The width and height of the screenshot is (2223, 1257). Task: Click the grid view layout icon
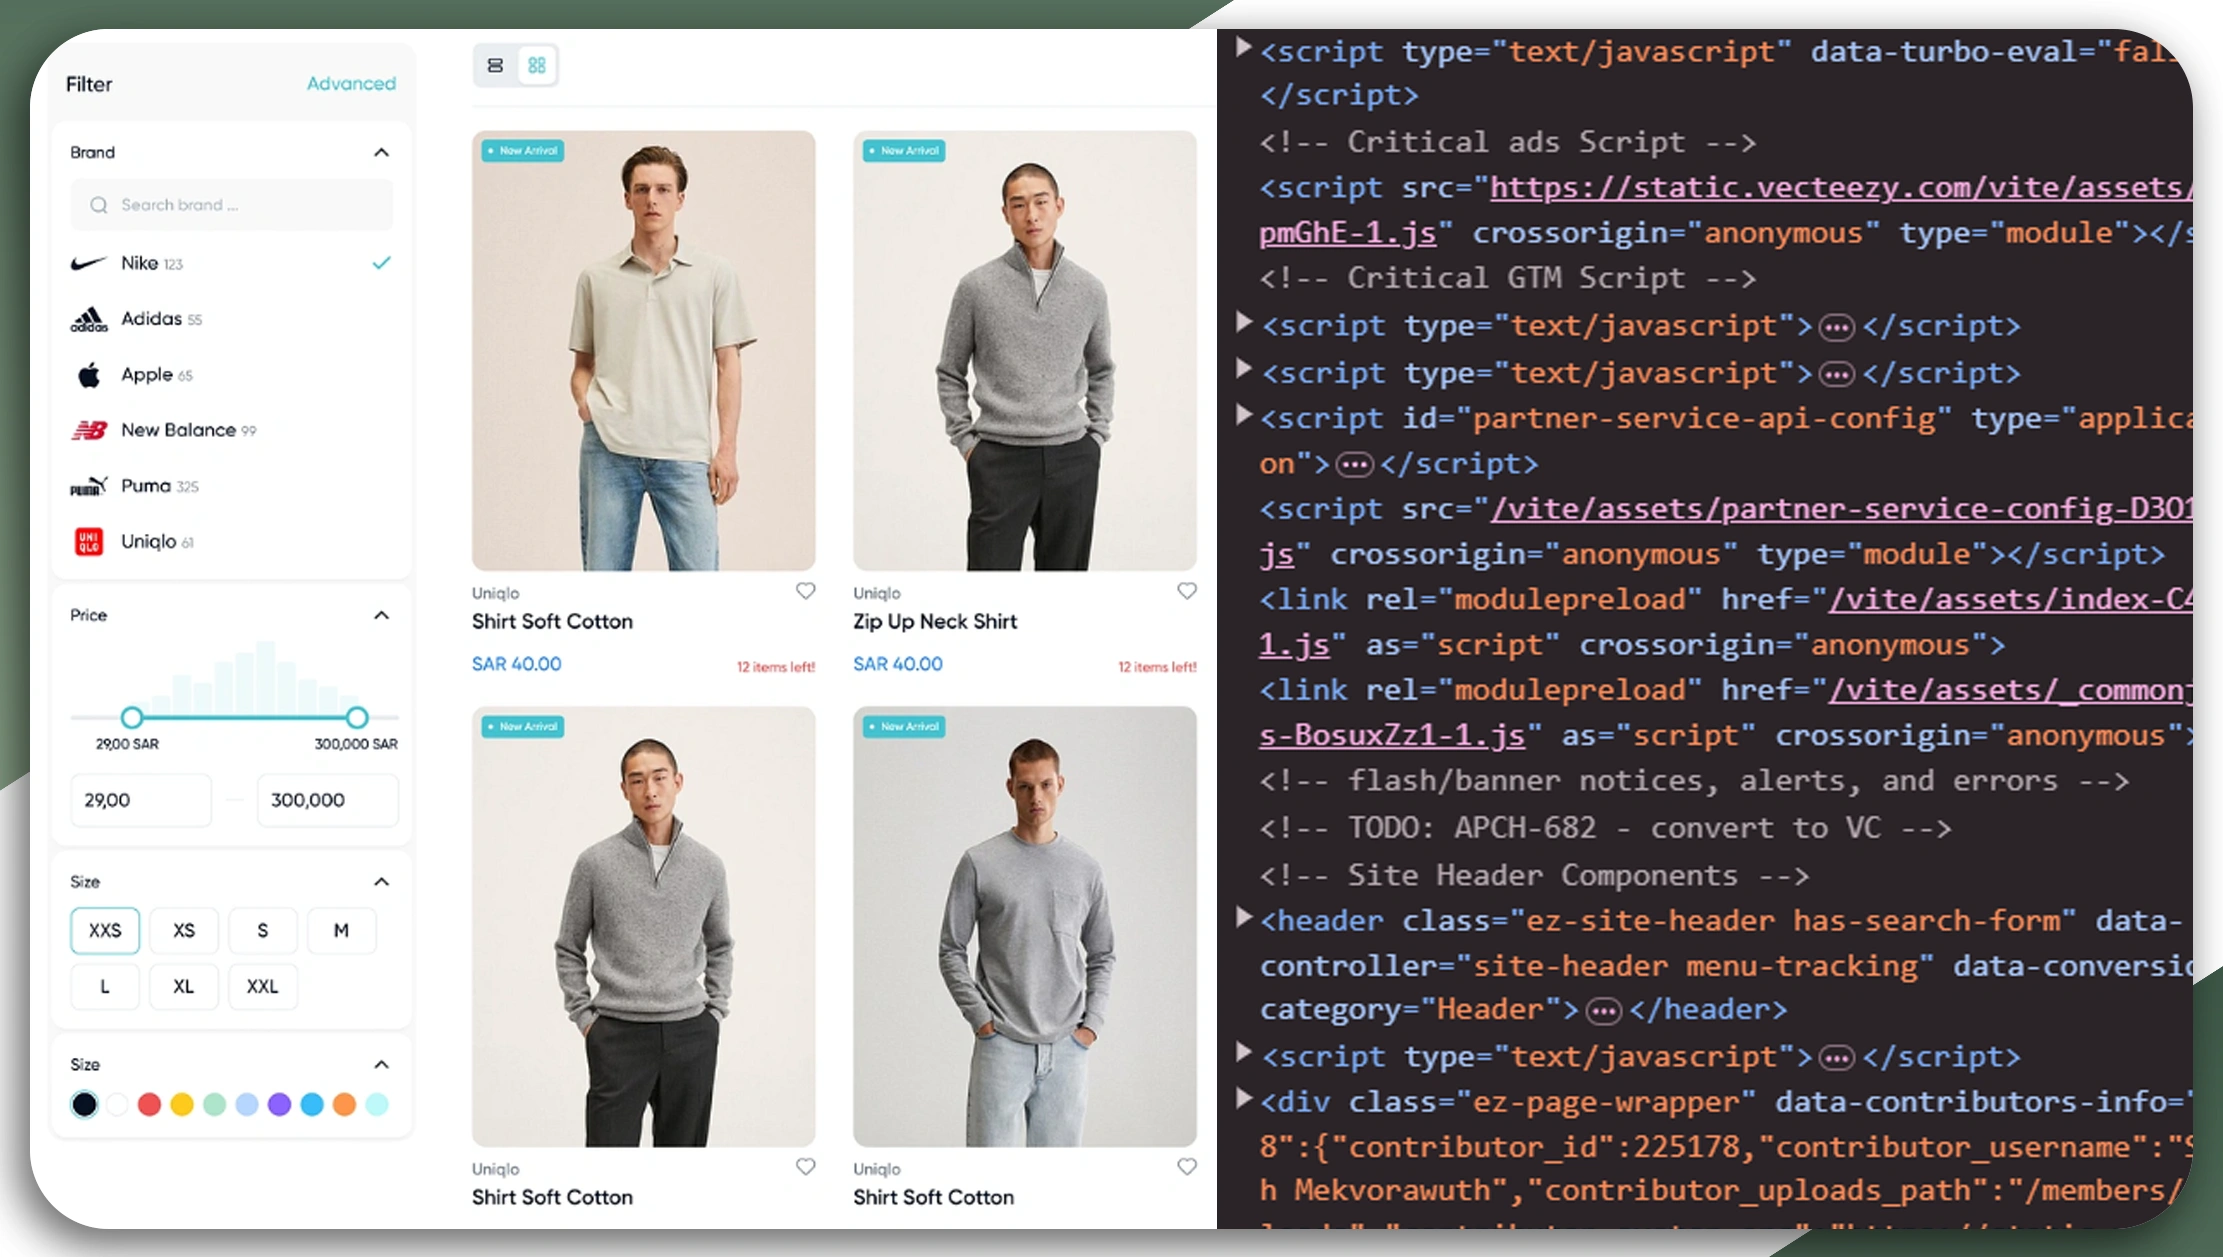(536, 64)
